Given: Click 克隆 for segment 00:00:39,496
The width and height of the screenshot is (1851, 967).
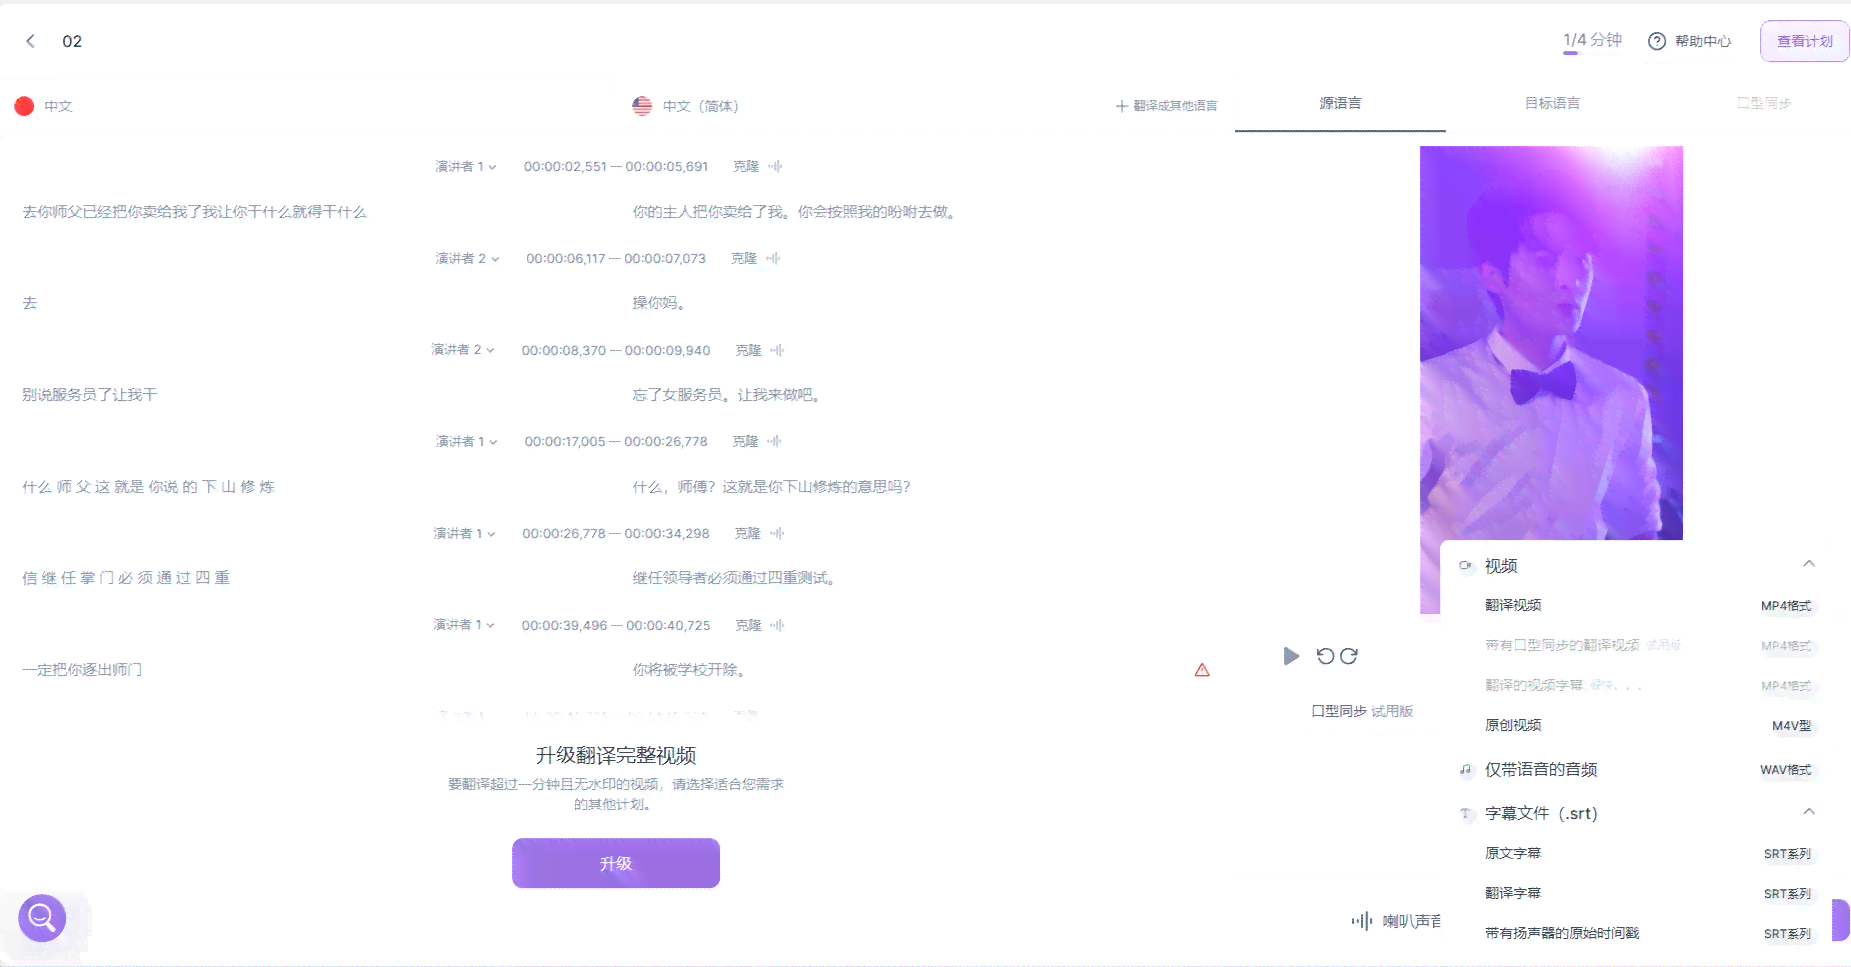Looking at the screenshot, I should pyautogui.click(x=748, y=626).
